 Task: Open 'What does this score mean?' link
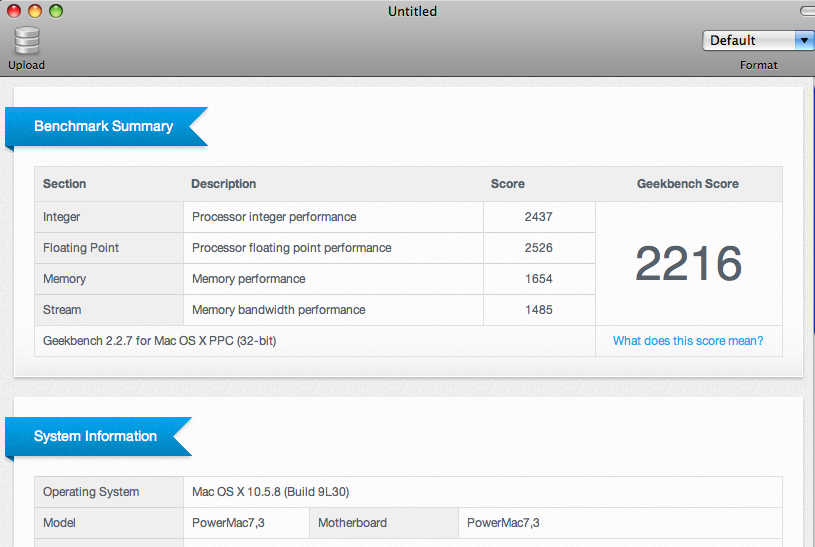(687, 341)
